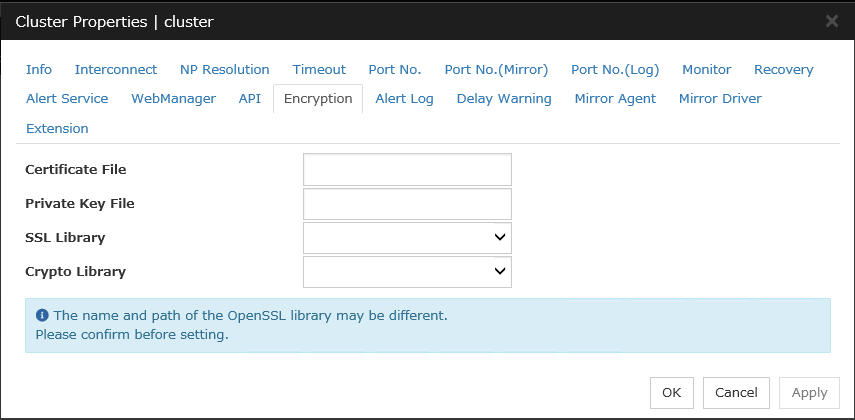
Task: Click the Cancel button
Action: 736,393
